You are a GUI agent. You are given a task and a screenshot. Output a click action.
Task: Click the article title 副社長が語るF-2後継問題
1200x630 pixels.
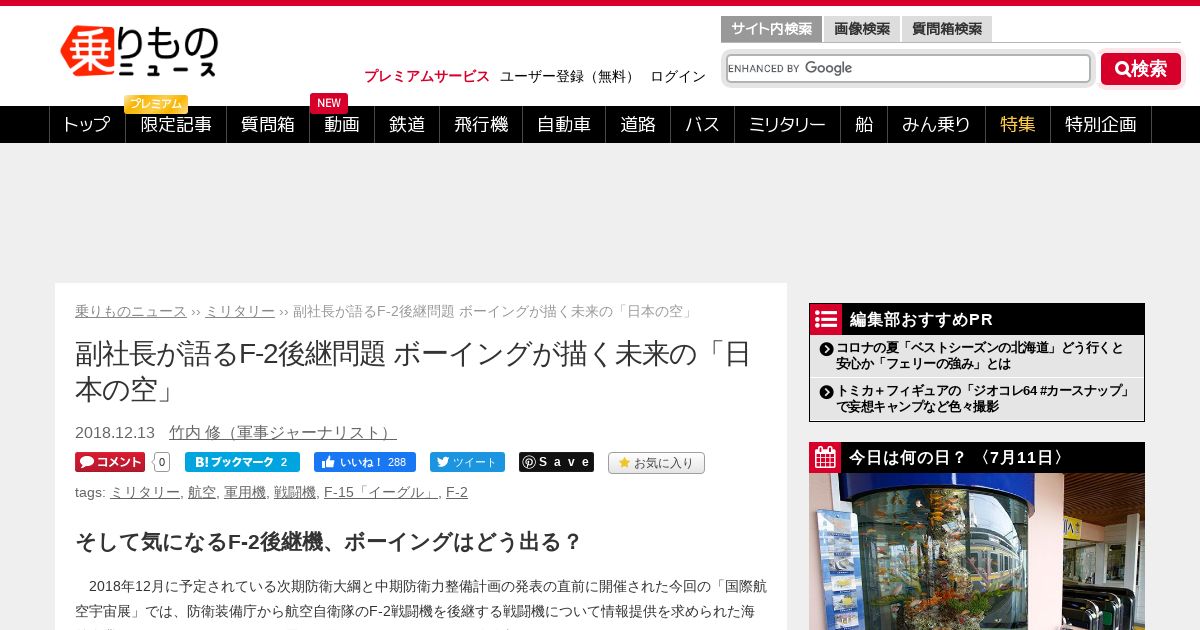pyautogui.click(x=413, y=371)
